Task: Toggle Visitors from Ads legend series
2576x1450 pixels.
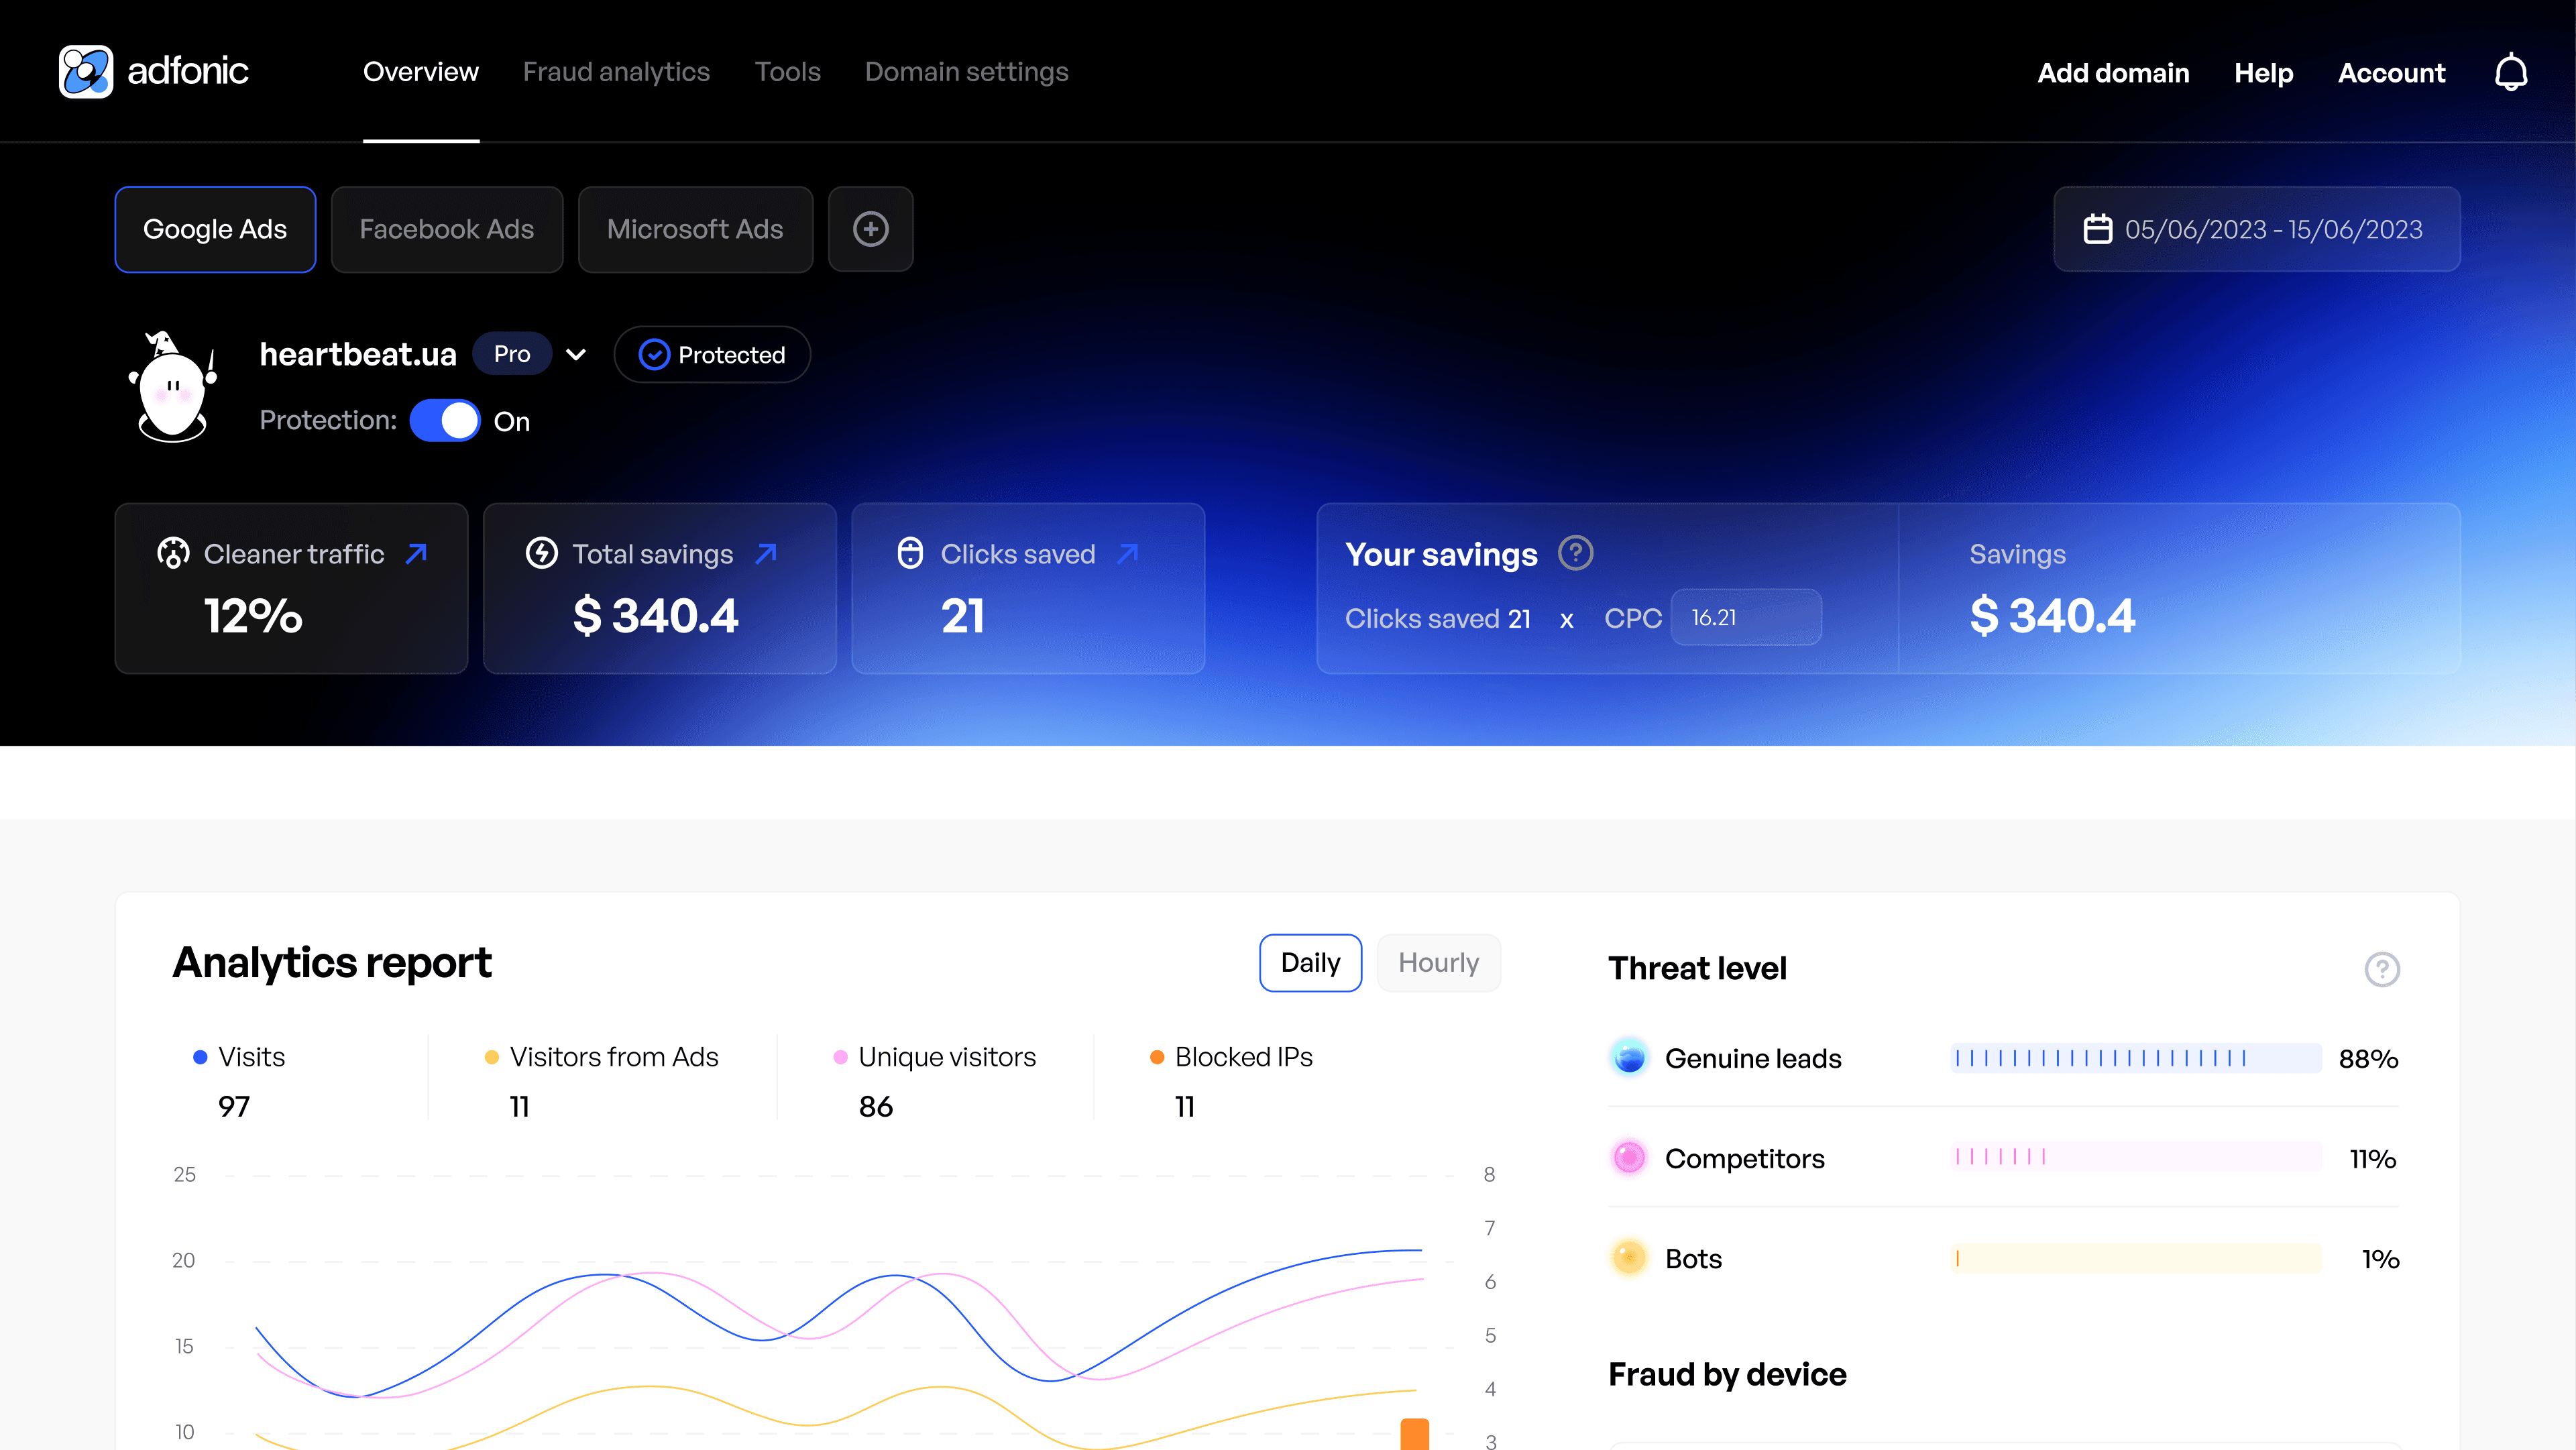Action: pos(601,1057)
